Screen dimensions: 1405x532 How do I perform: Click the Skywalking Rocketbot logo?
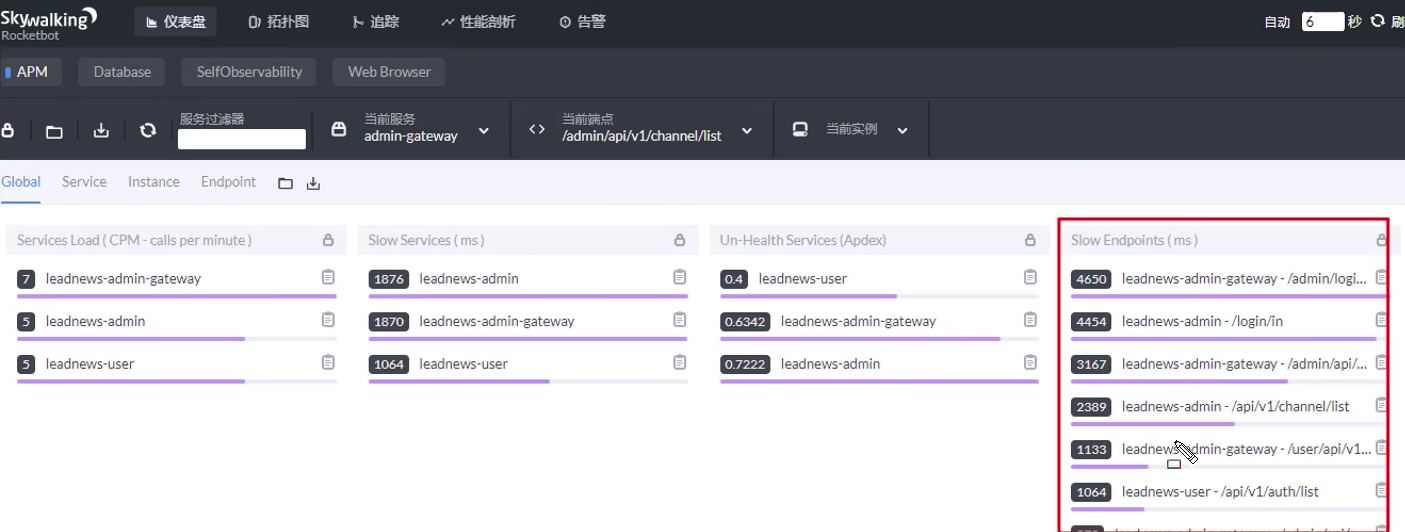[x=48, y=22]
